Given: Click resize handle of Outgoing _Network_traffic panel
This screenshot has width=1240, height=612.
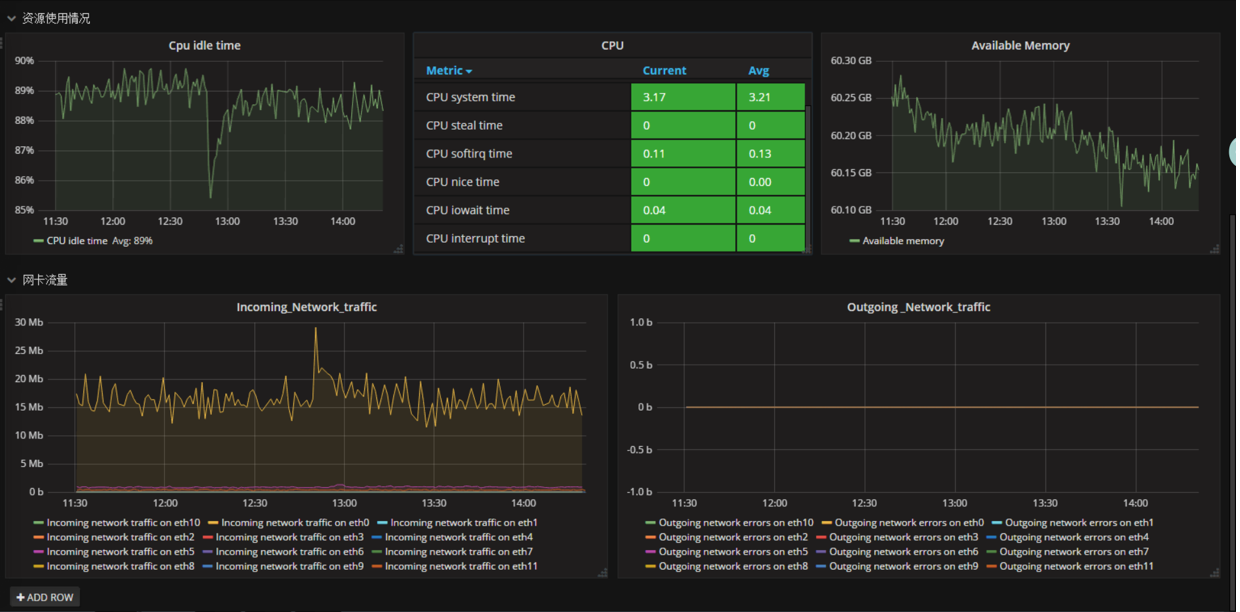Looking at the screenshot, I should (1215, 573).
